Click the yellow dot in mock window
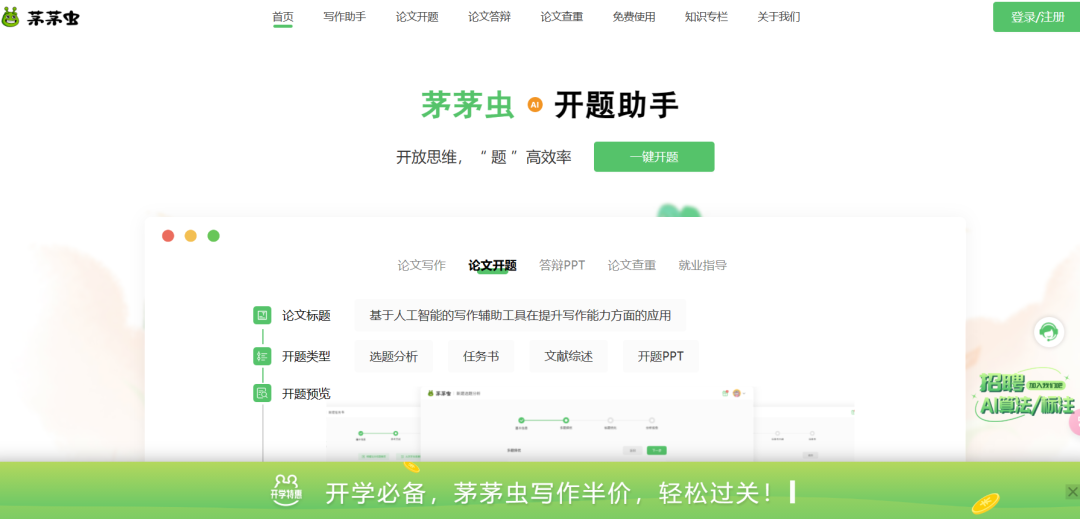1080x519 pixels. [x=191, y=236]
